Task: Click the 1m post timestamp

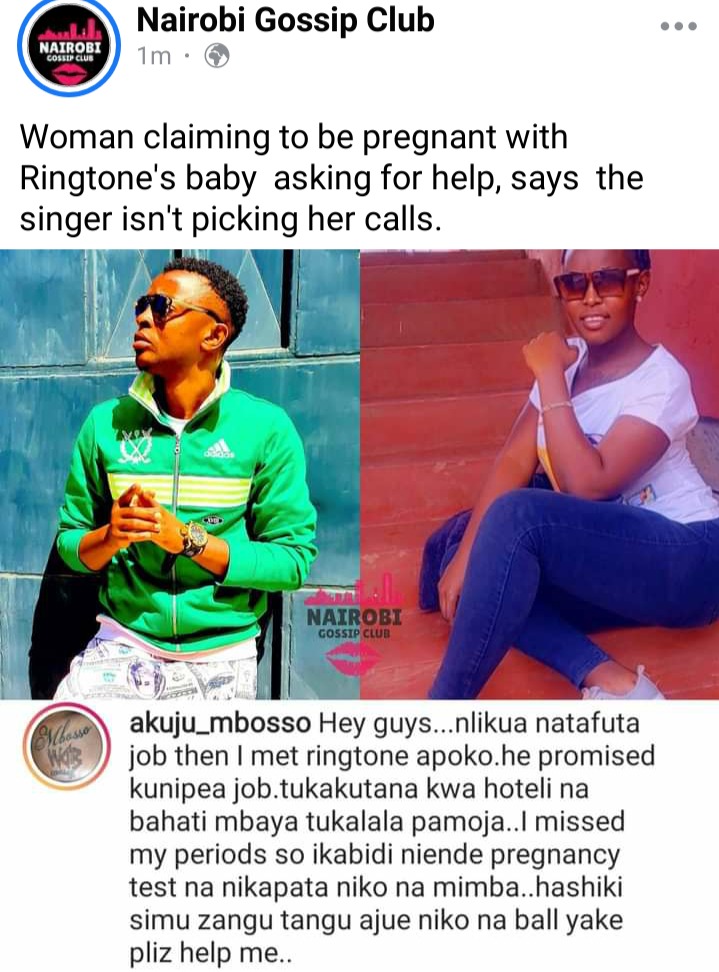Action: point(154,56)
